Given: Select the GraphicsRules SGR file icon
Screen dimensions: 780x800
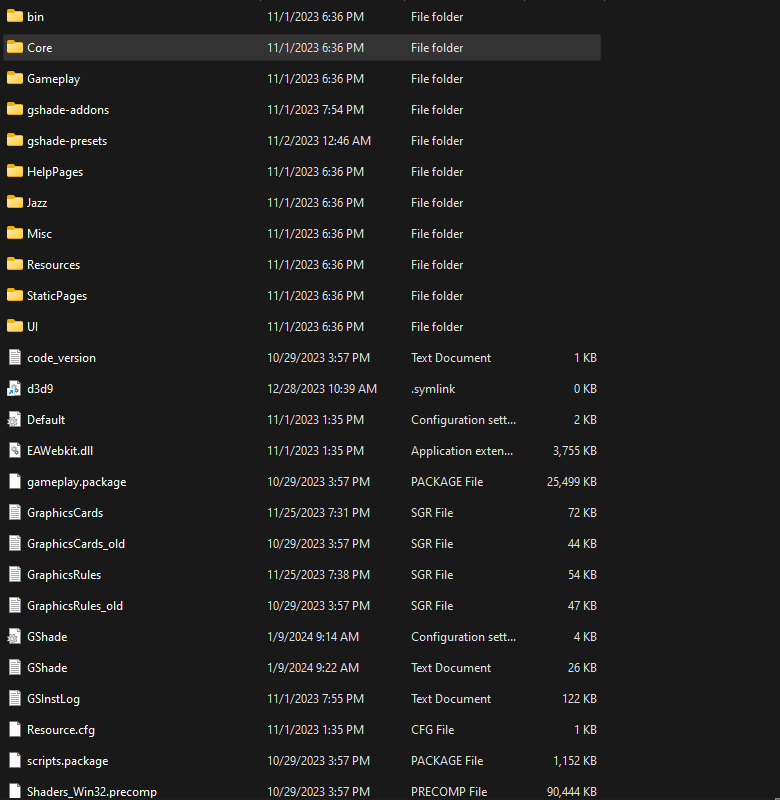Looking at the screenshot, I should (x=15, y=575).
